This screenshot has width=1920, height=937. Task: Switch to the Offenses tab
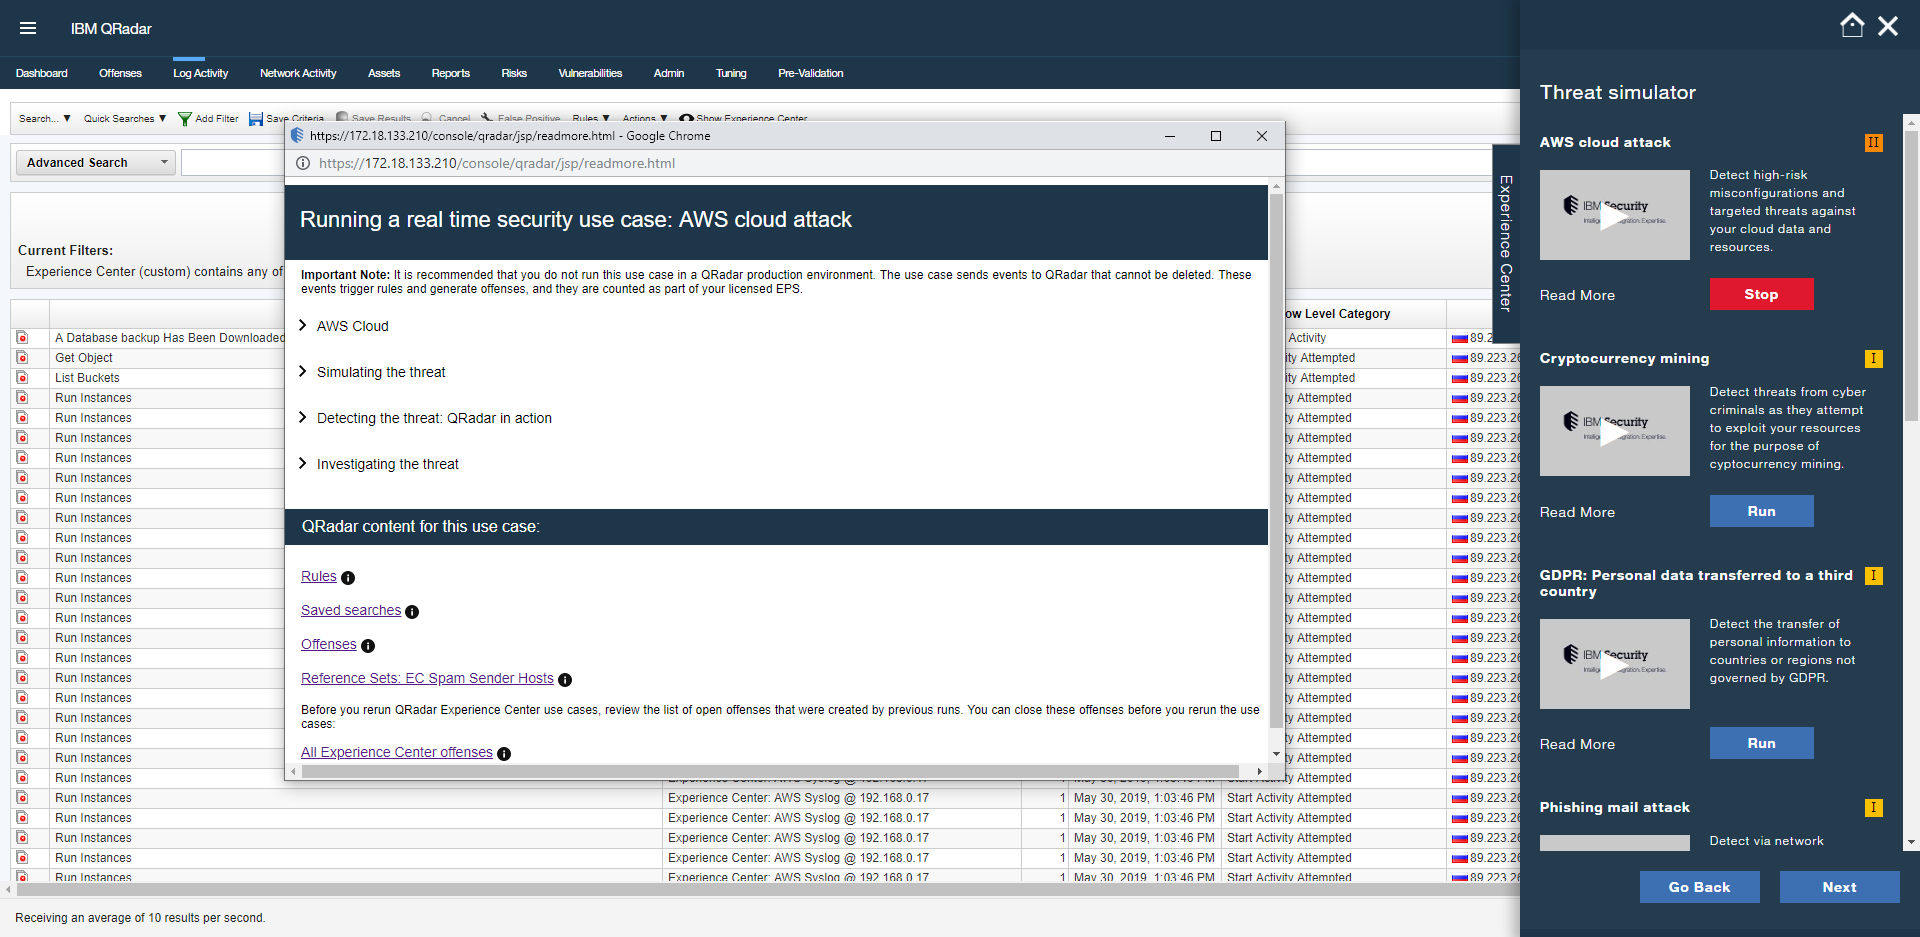pyautogui.click(x=120, y=72)
